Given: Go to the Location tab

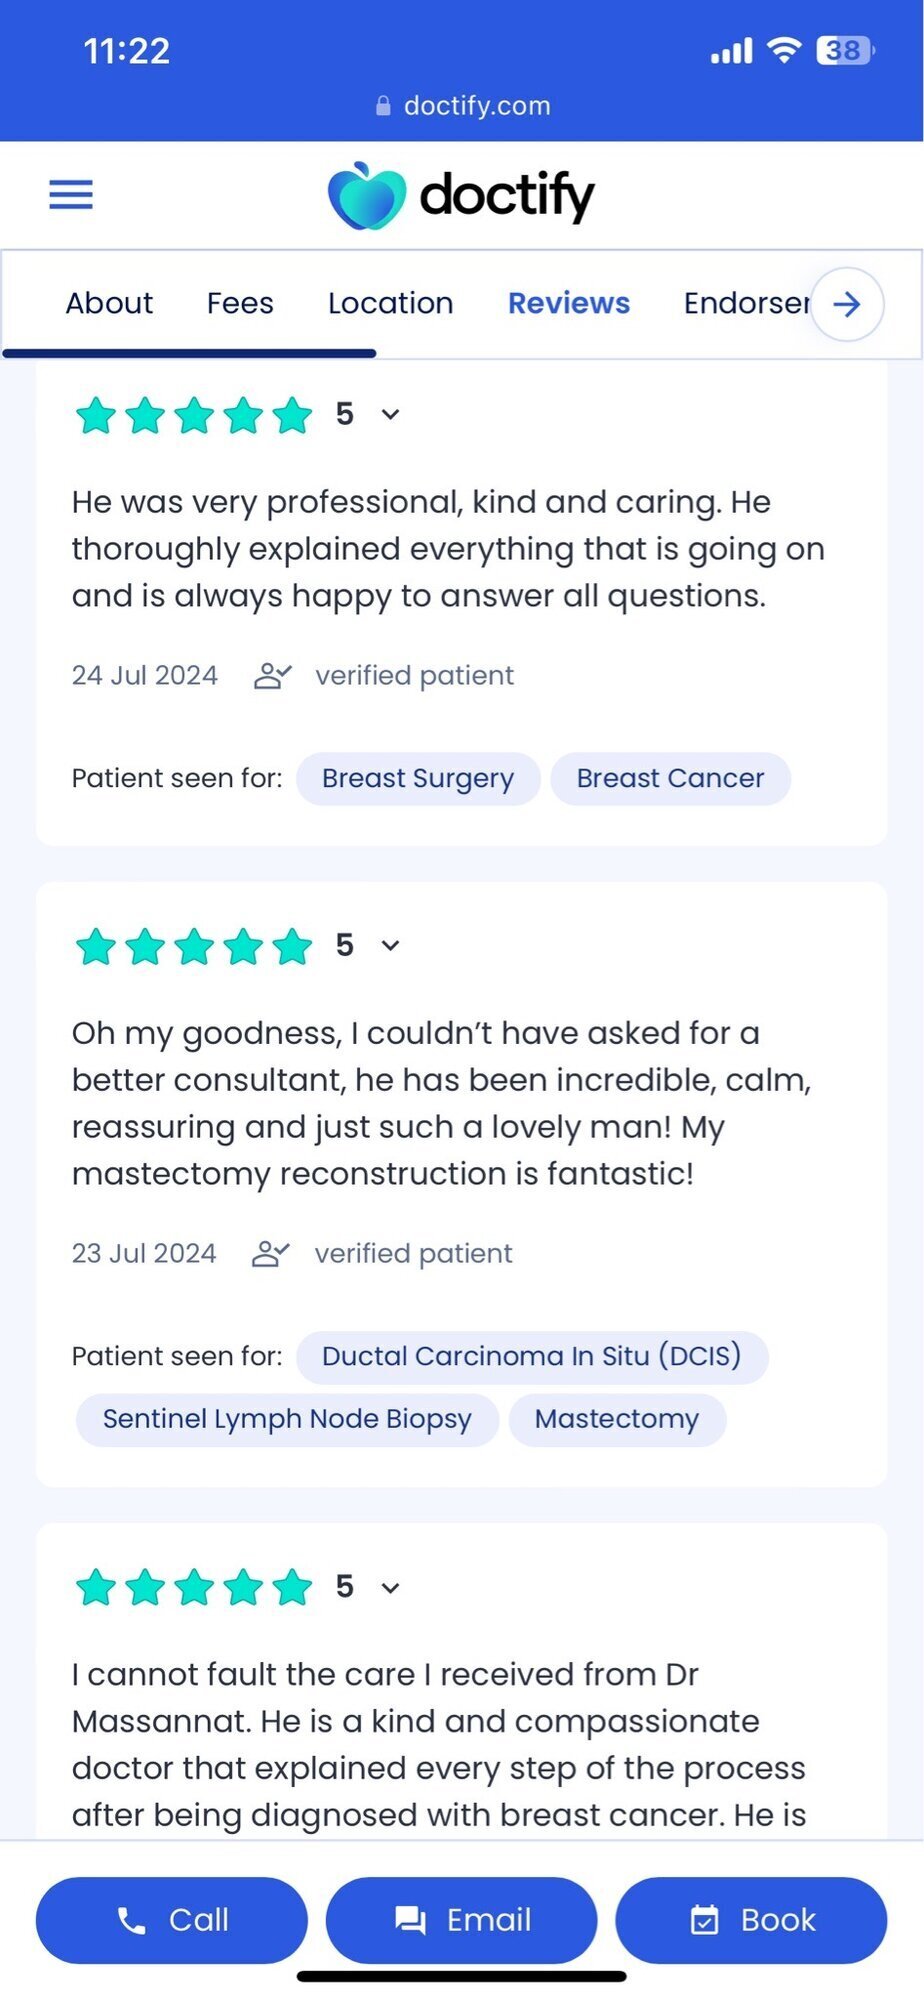Looking at the screenshot, I should point(390,303).
